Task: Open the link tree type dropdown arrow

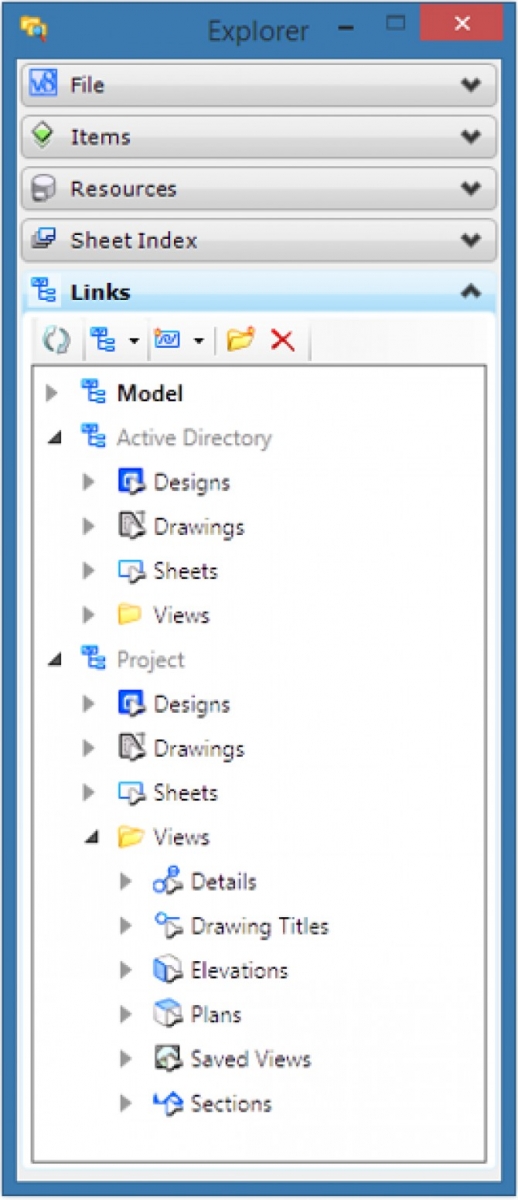Action: (133, 342)
